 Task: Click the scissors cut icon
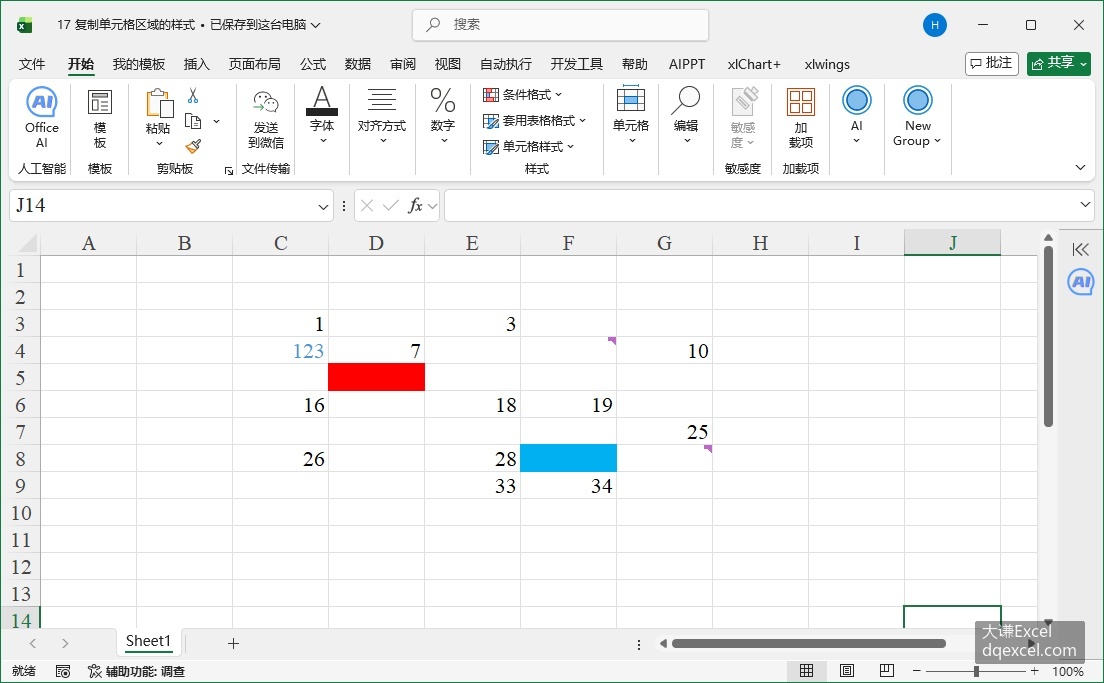coord(193,96)
